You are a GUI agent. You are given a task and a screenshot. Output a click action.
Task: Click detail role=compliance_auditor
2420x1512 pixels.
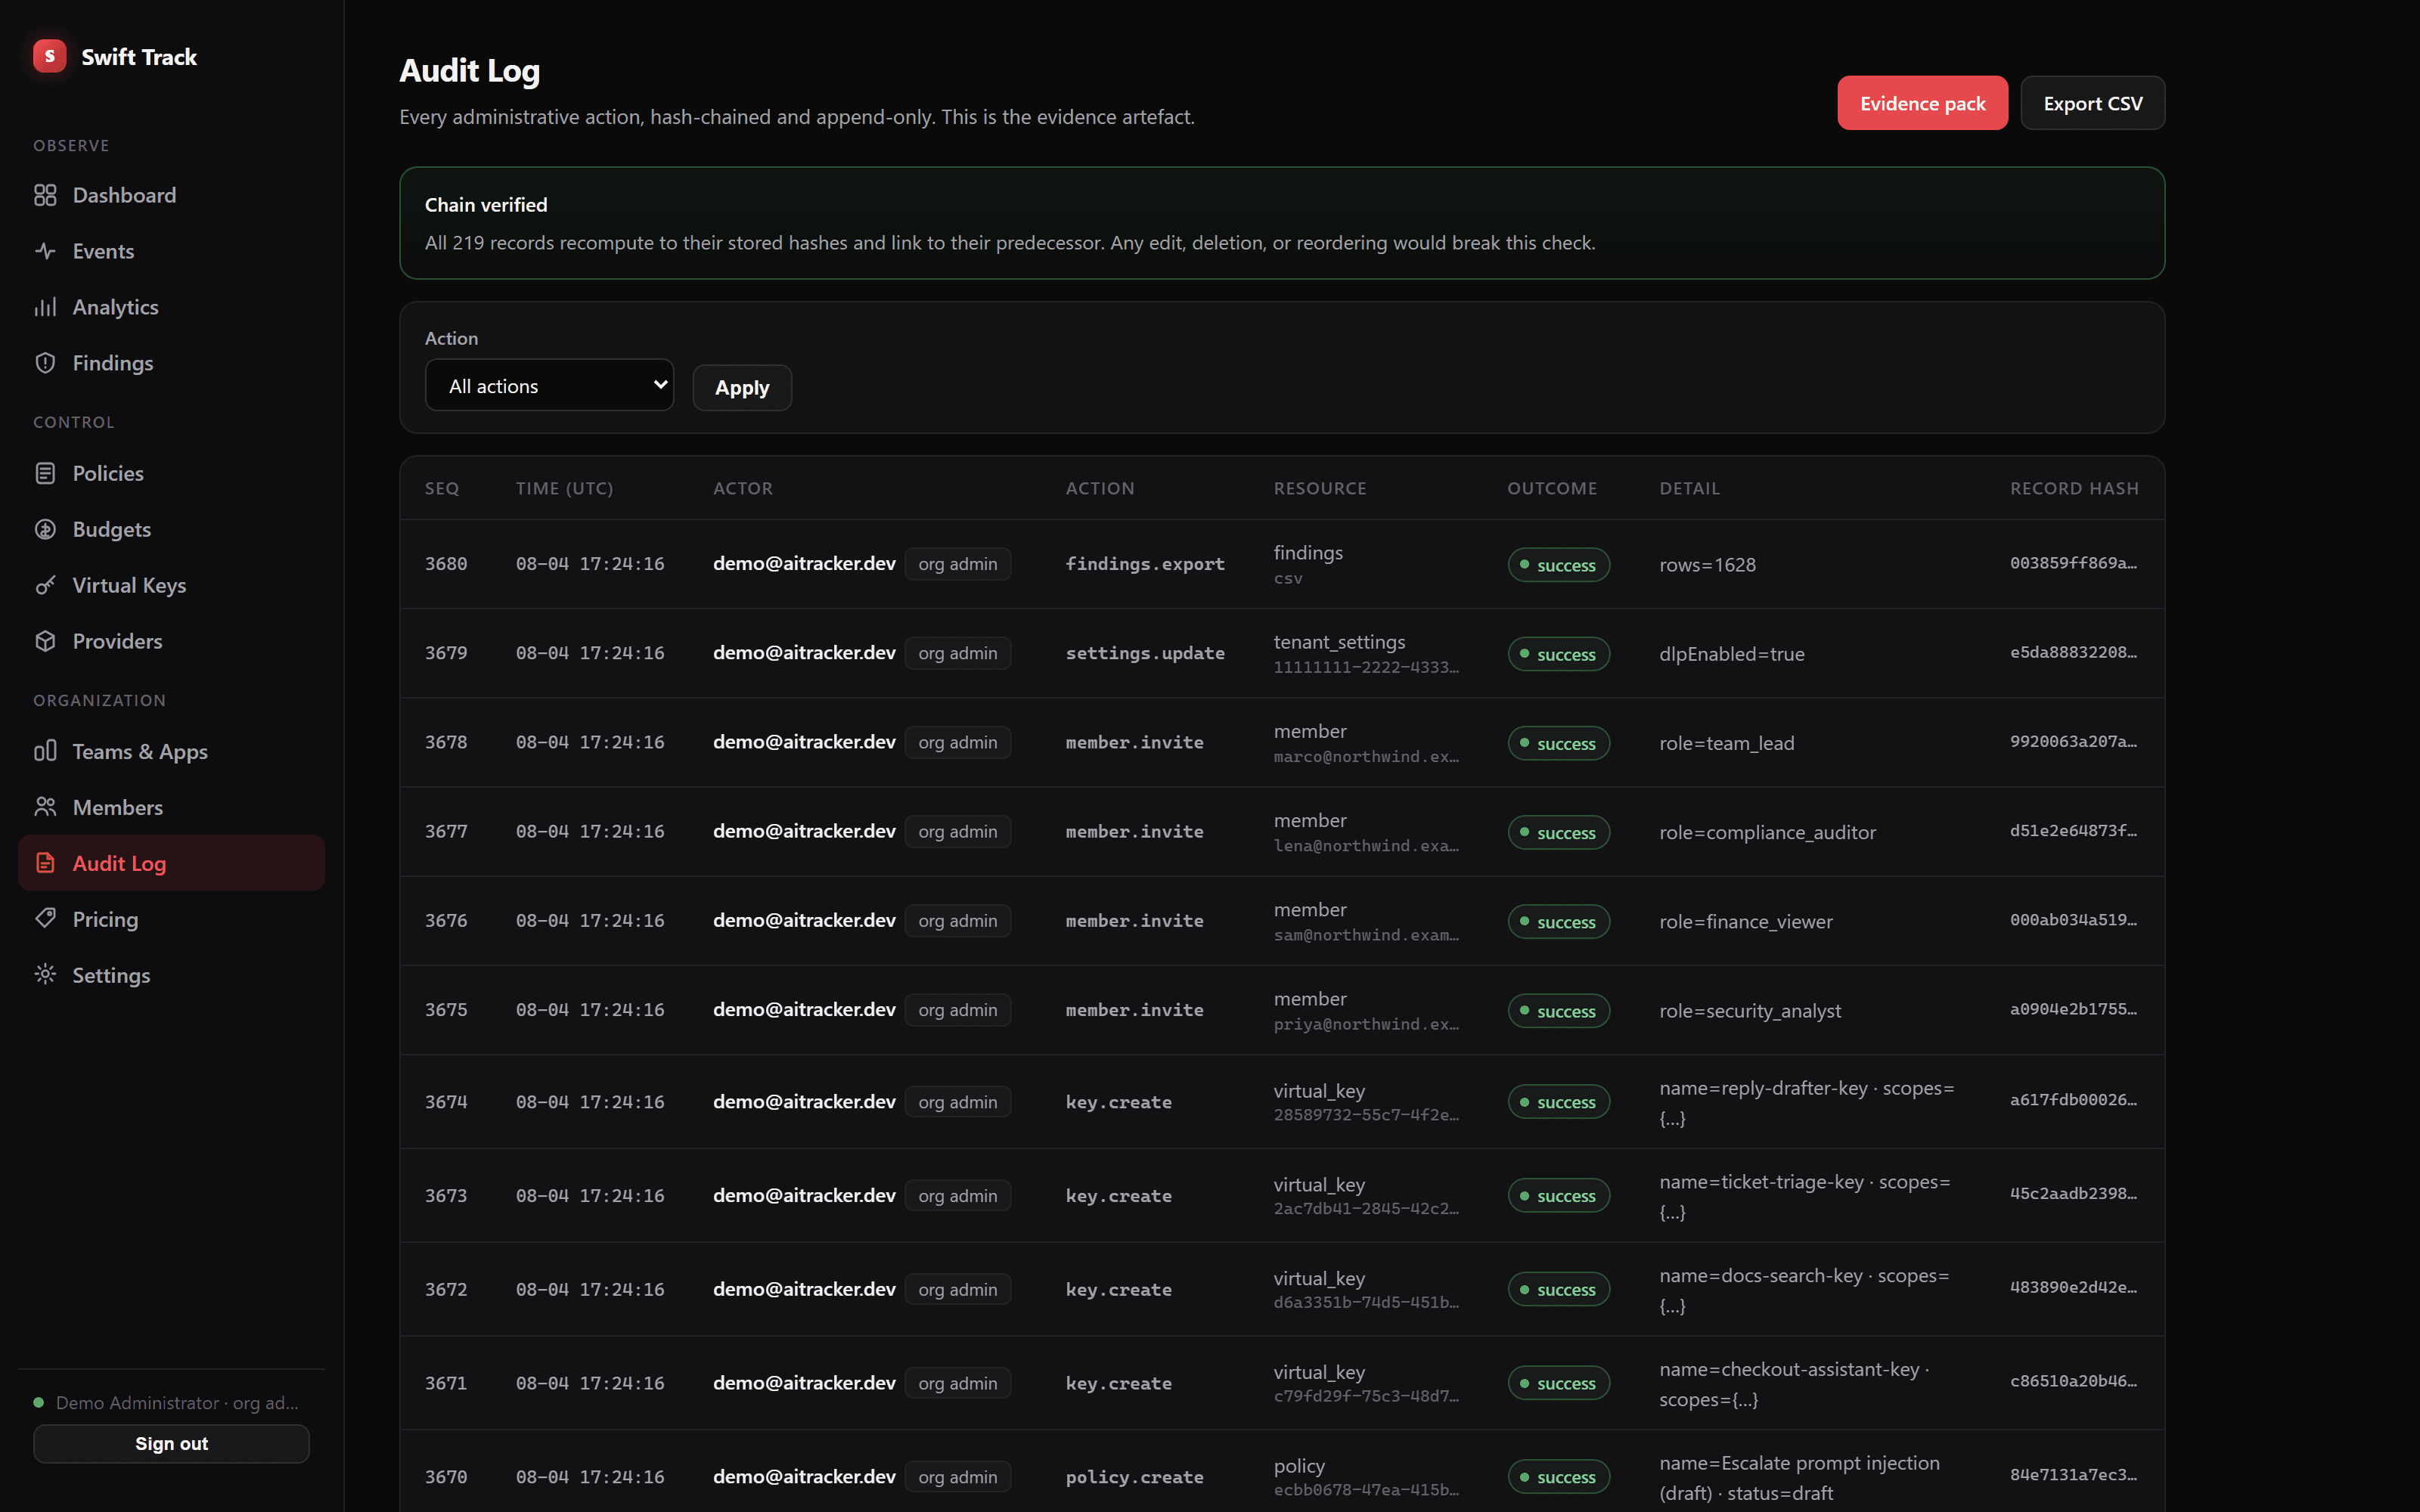(x=1767, y=832)
